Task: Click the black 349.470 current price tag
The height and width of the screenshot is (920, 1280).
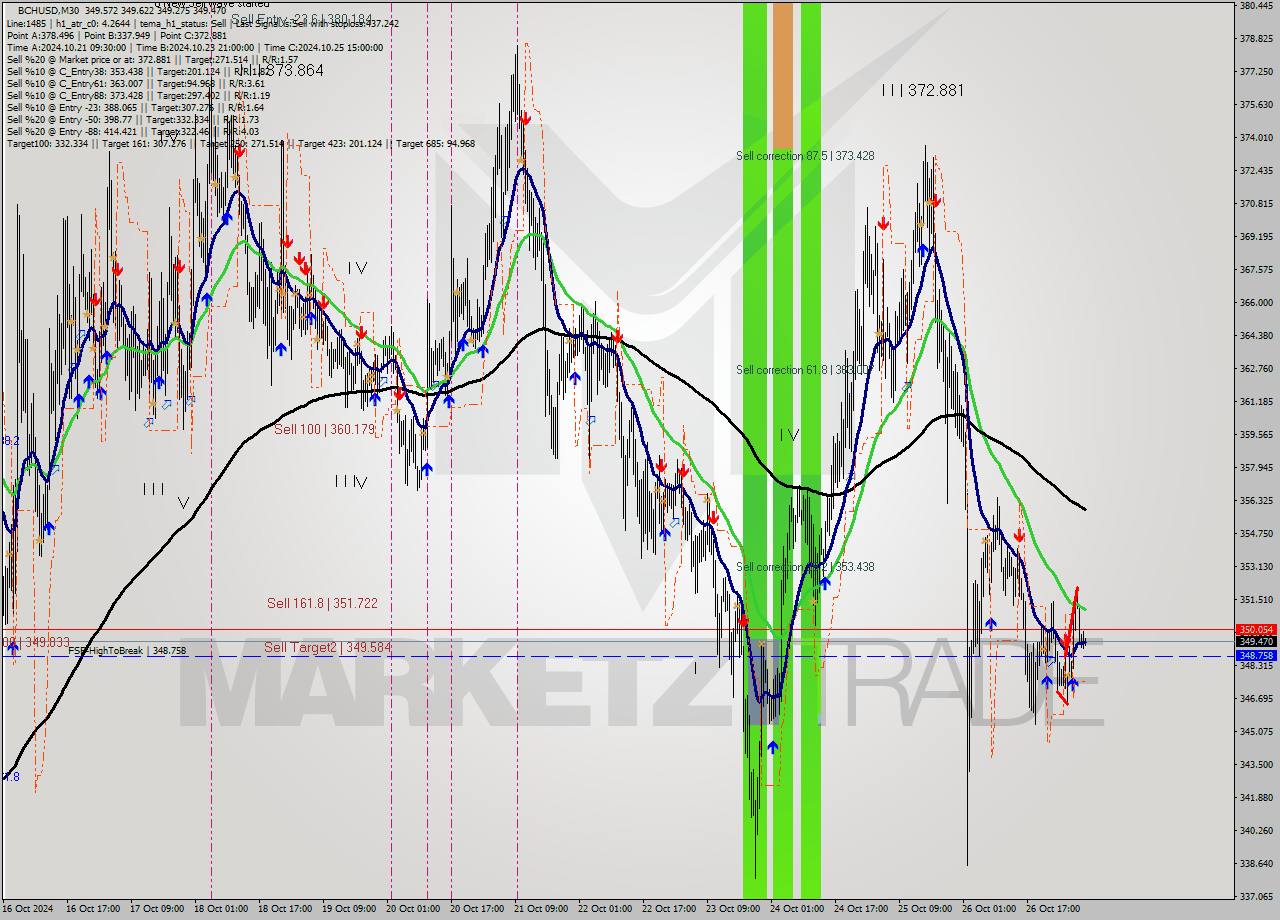Action: 1256,642
